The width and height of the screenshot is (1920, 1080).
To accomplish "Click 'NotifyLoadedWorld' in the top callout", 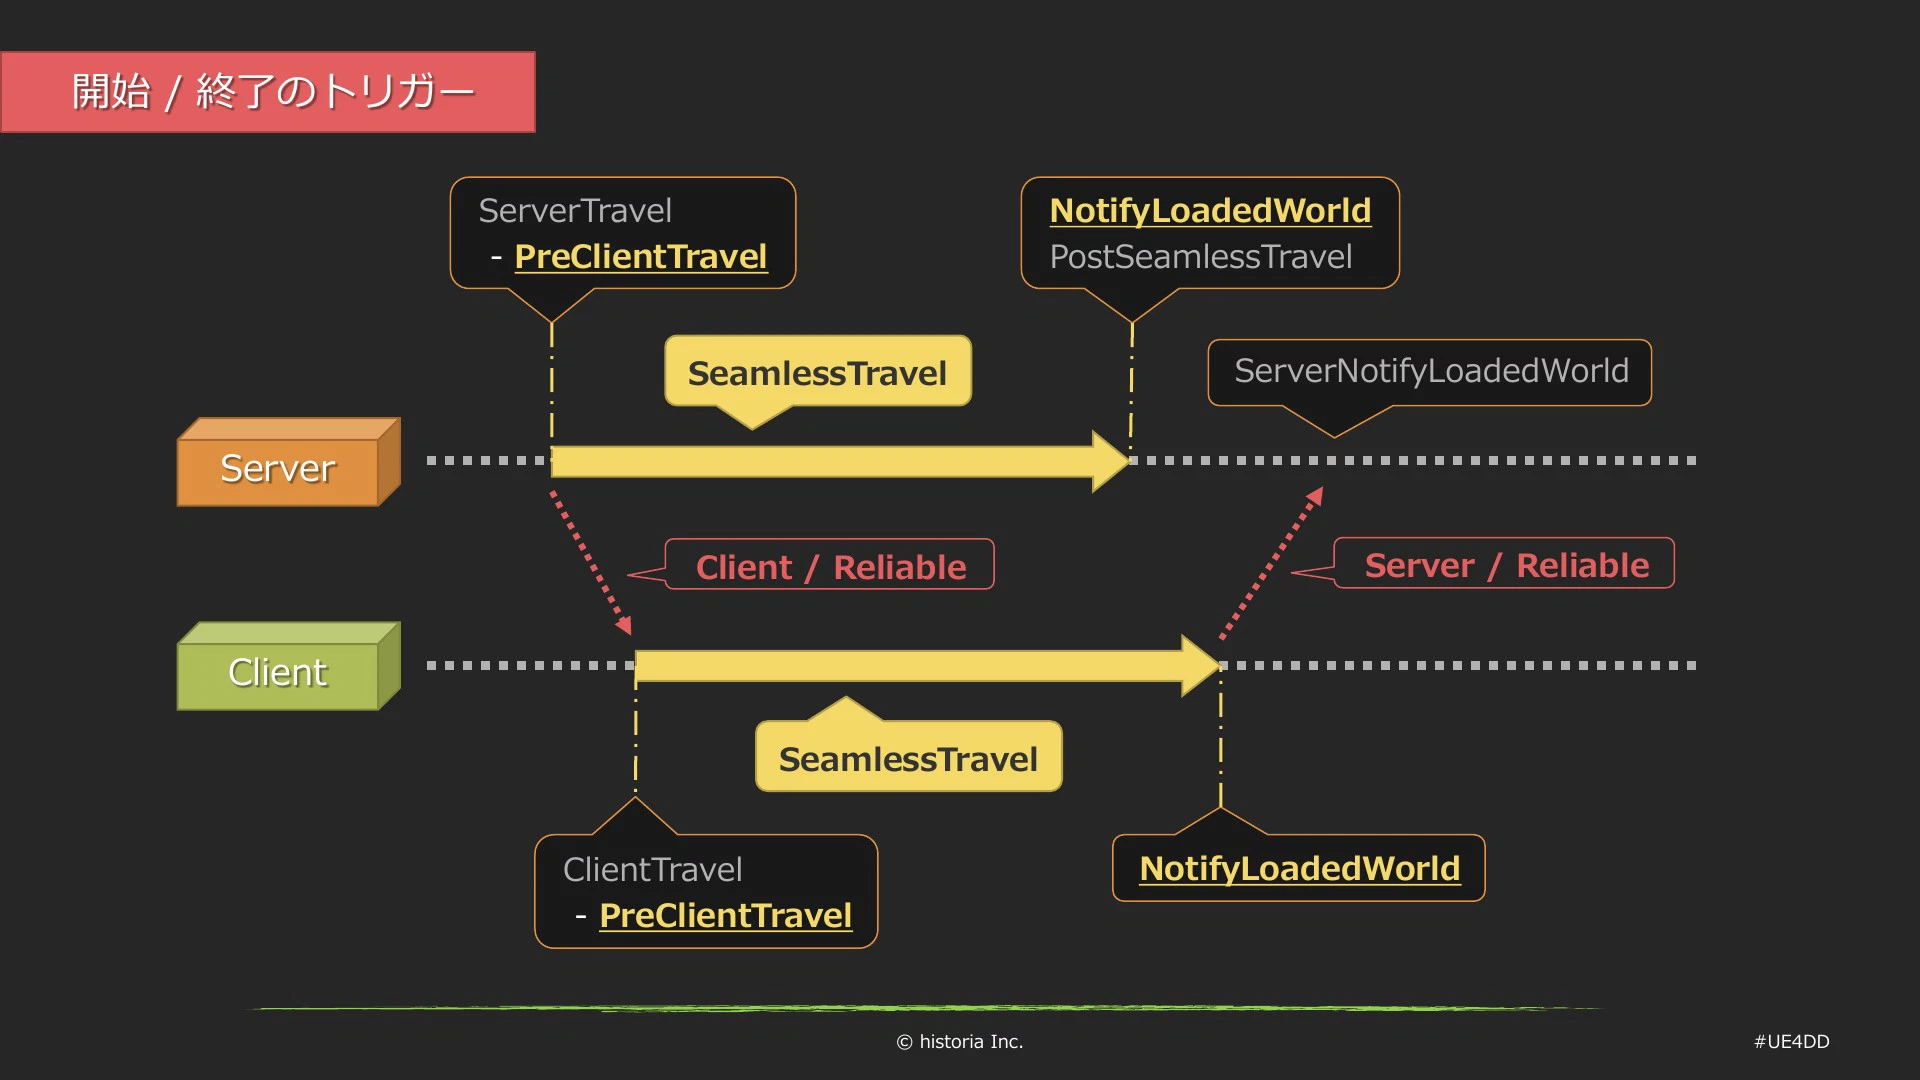I will click(x=1210, y=211).
